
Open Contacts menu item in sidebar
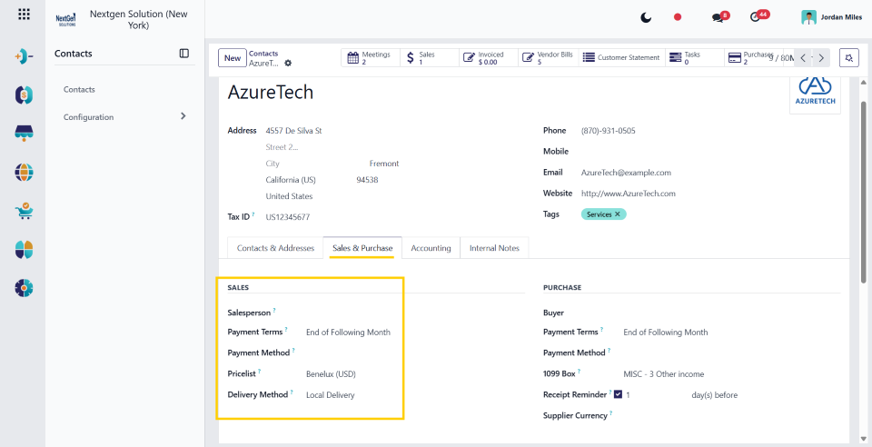[79, 89]
